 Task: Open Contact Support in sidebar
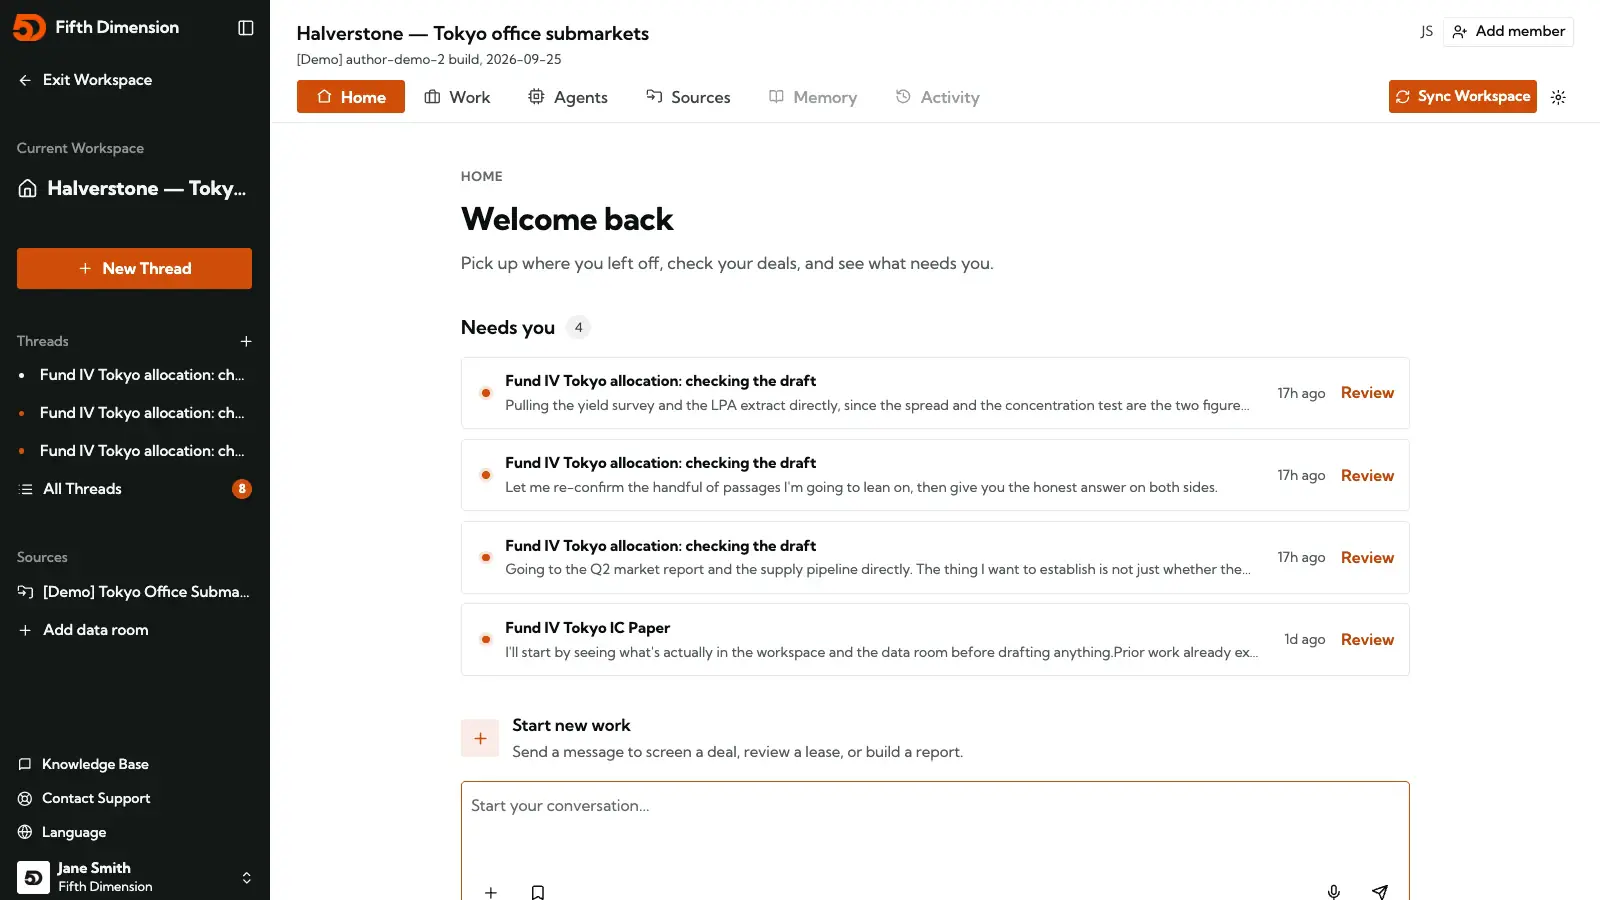pyautogui.click(x=84, y=798)
